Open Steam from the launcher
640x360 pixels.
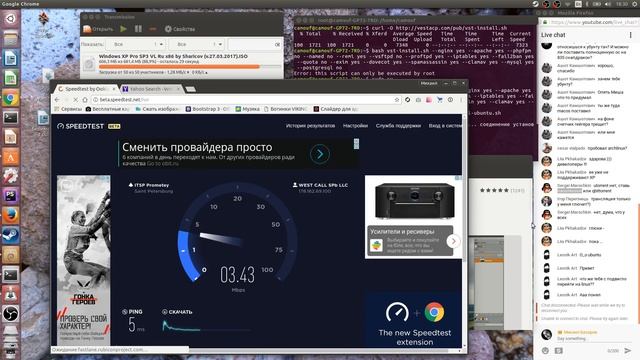coord(10,235)
